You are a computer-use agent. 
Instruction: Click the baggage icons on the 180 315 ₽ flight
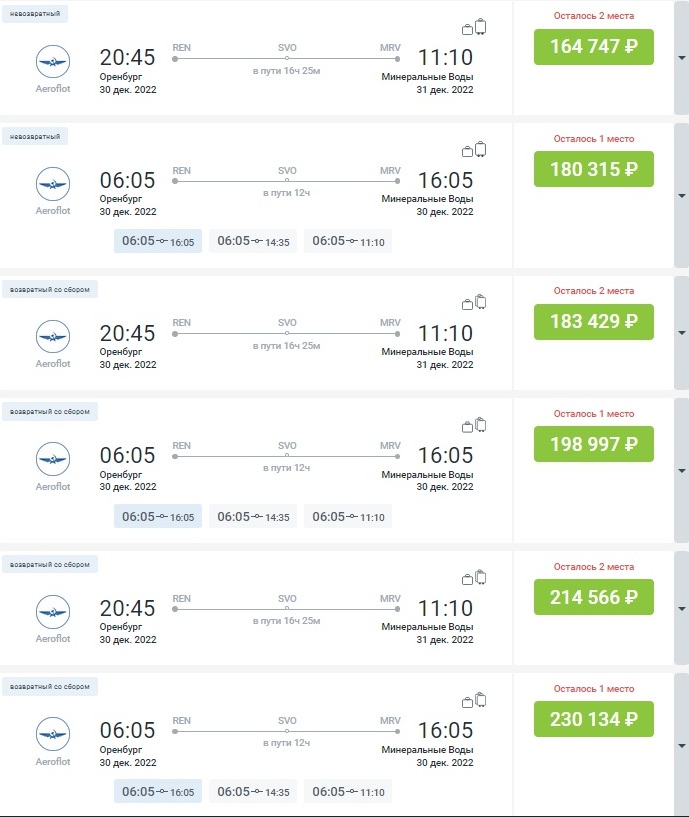(474, 150)
